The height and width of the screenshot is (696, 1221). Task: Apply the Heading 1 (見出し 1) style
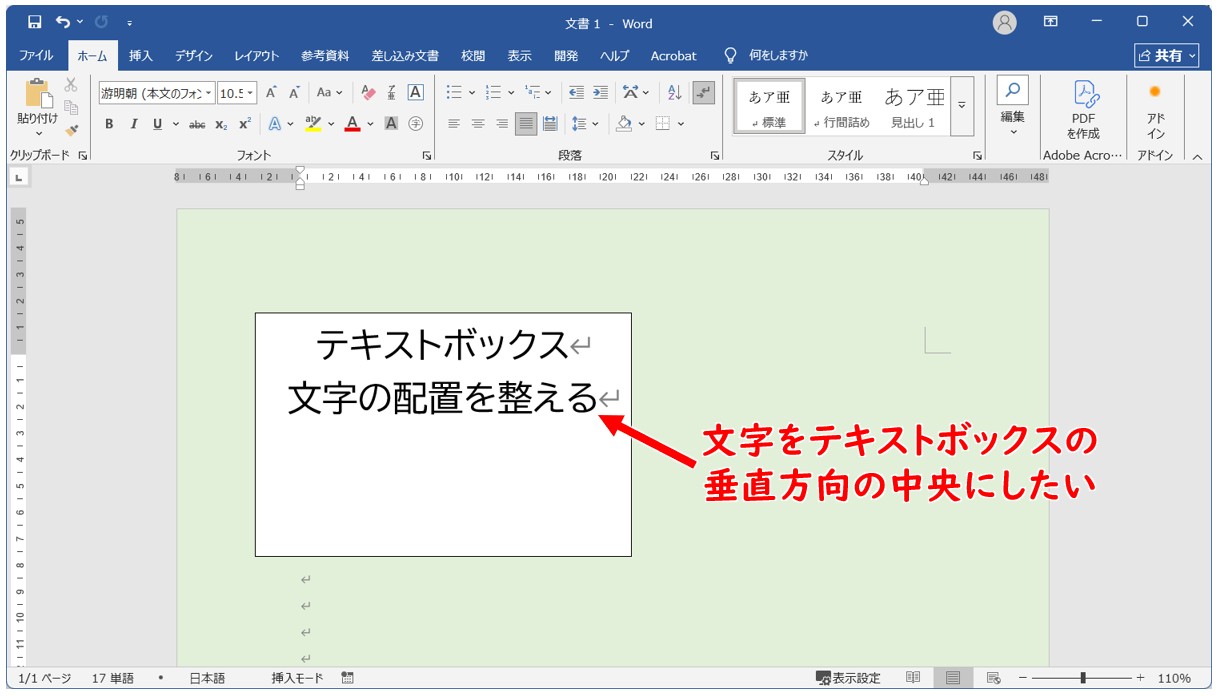[x=913, y=107]
